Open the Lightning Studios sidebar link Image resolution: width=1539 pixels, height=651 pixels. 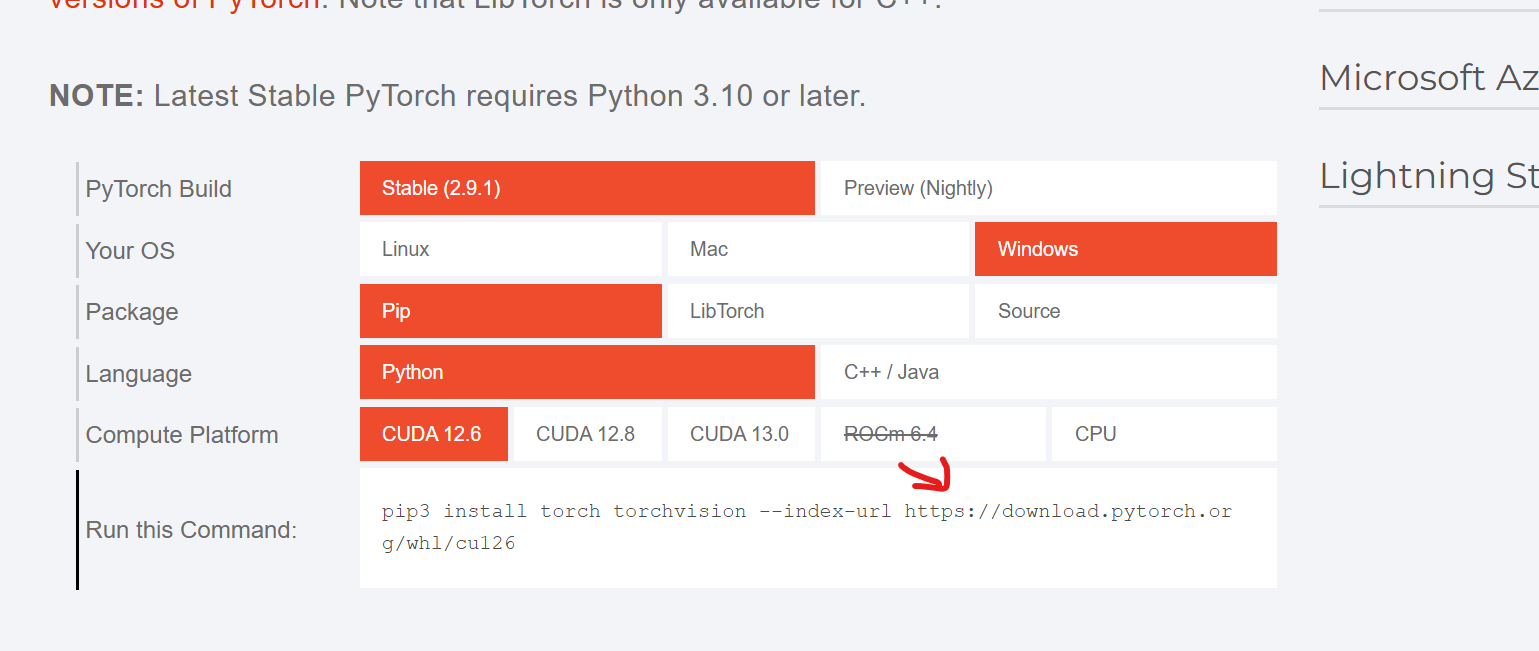[x=1429, y=175]
